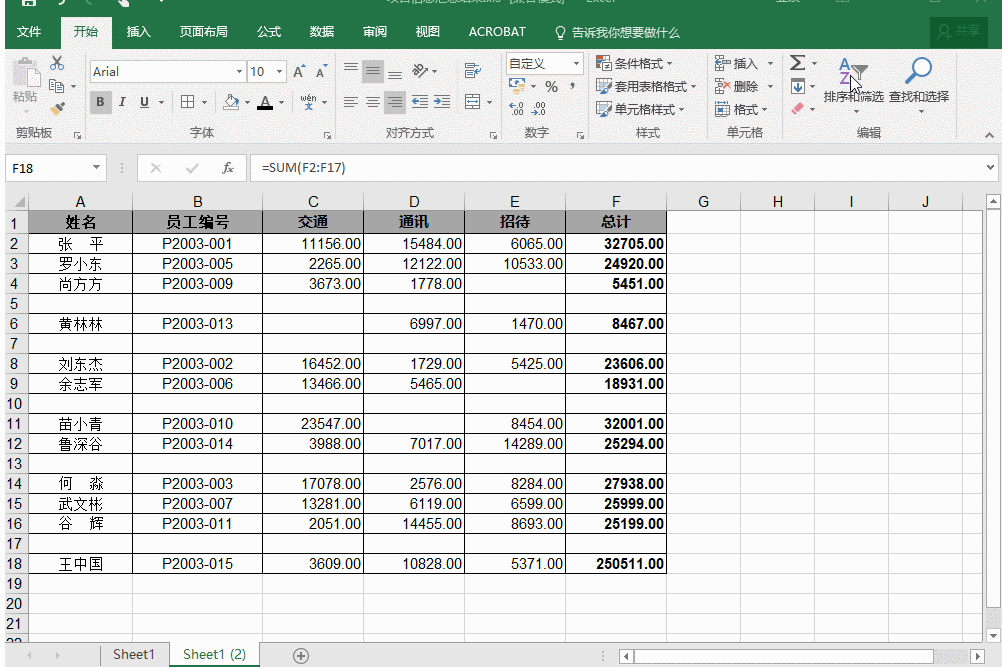Open 单元格样式 cell styles menu
This screenshot has width=1002, height=667.
[x=640, y=109]
